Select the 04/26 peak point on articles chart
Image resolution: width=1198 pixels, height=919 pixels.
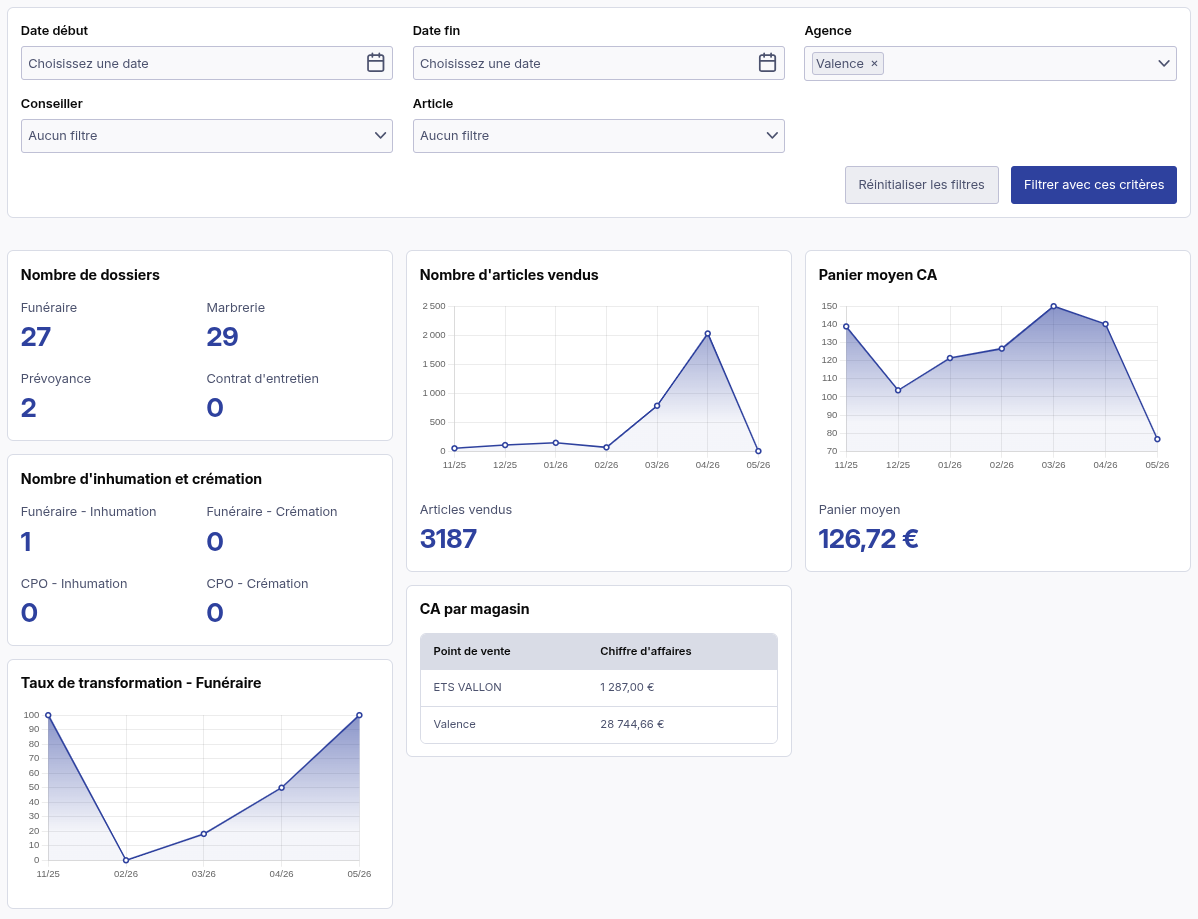click(x=707, y=334)
